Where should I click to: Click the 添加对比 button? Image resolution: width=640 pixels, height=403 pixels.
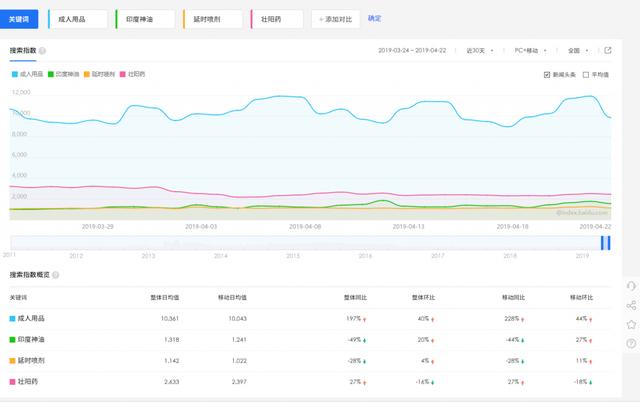(335, 19)
